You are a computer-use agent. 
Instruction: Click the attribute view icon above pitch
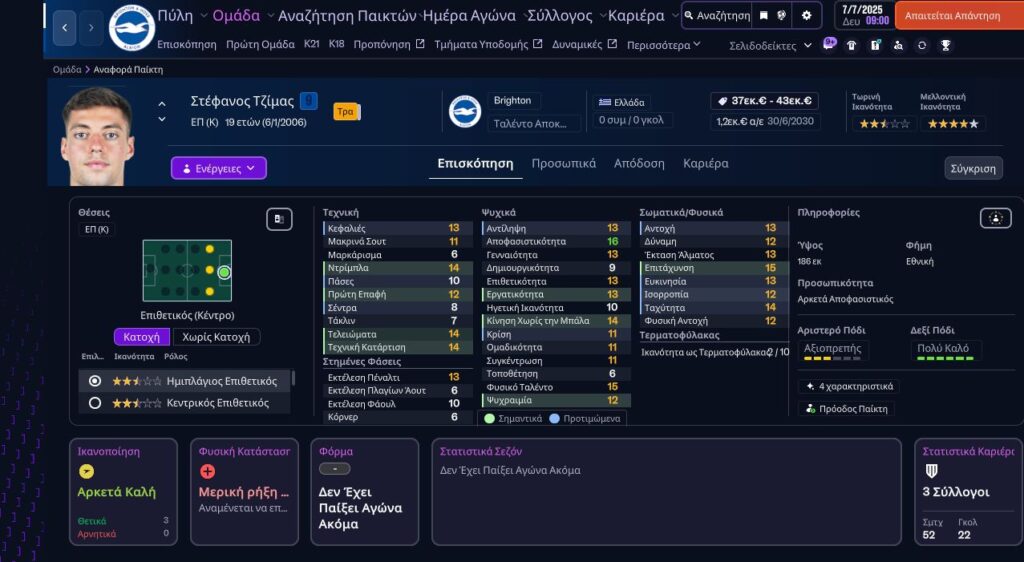[x=279, y=219]
